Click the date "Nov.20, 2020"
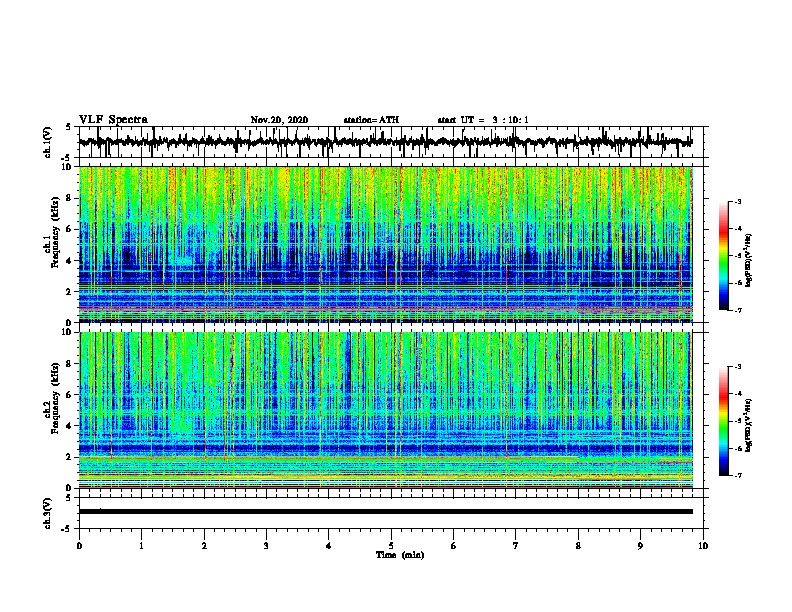The height and width of the screenshot is (612, 792). [x=279, y=120]
